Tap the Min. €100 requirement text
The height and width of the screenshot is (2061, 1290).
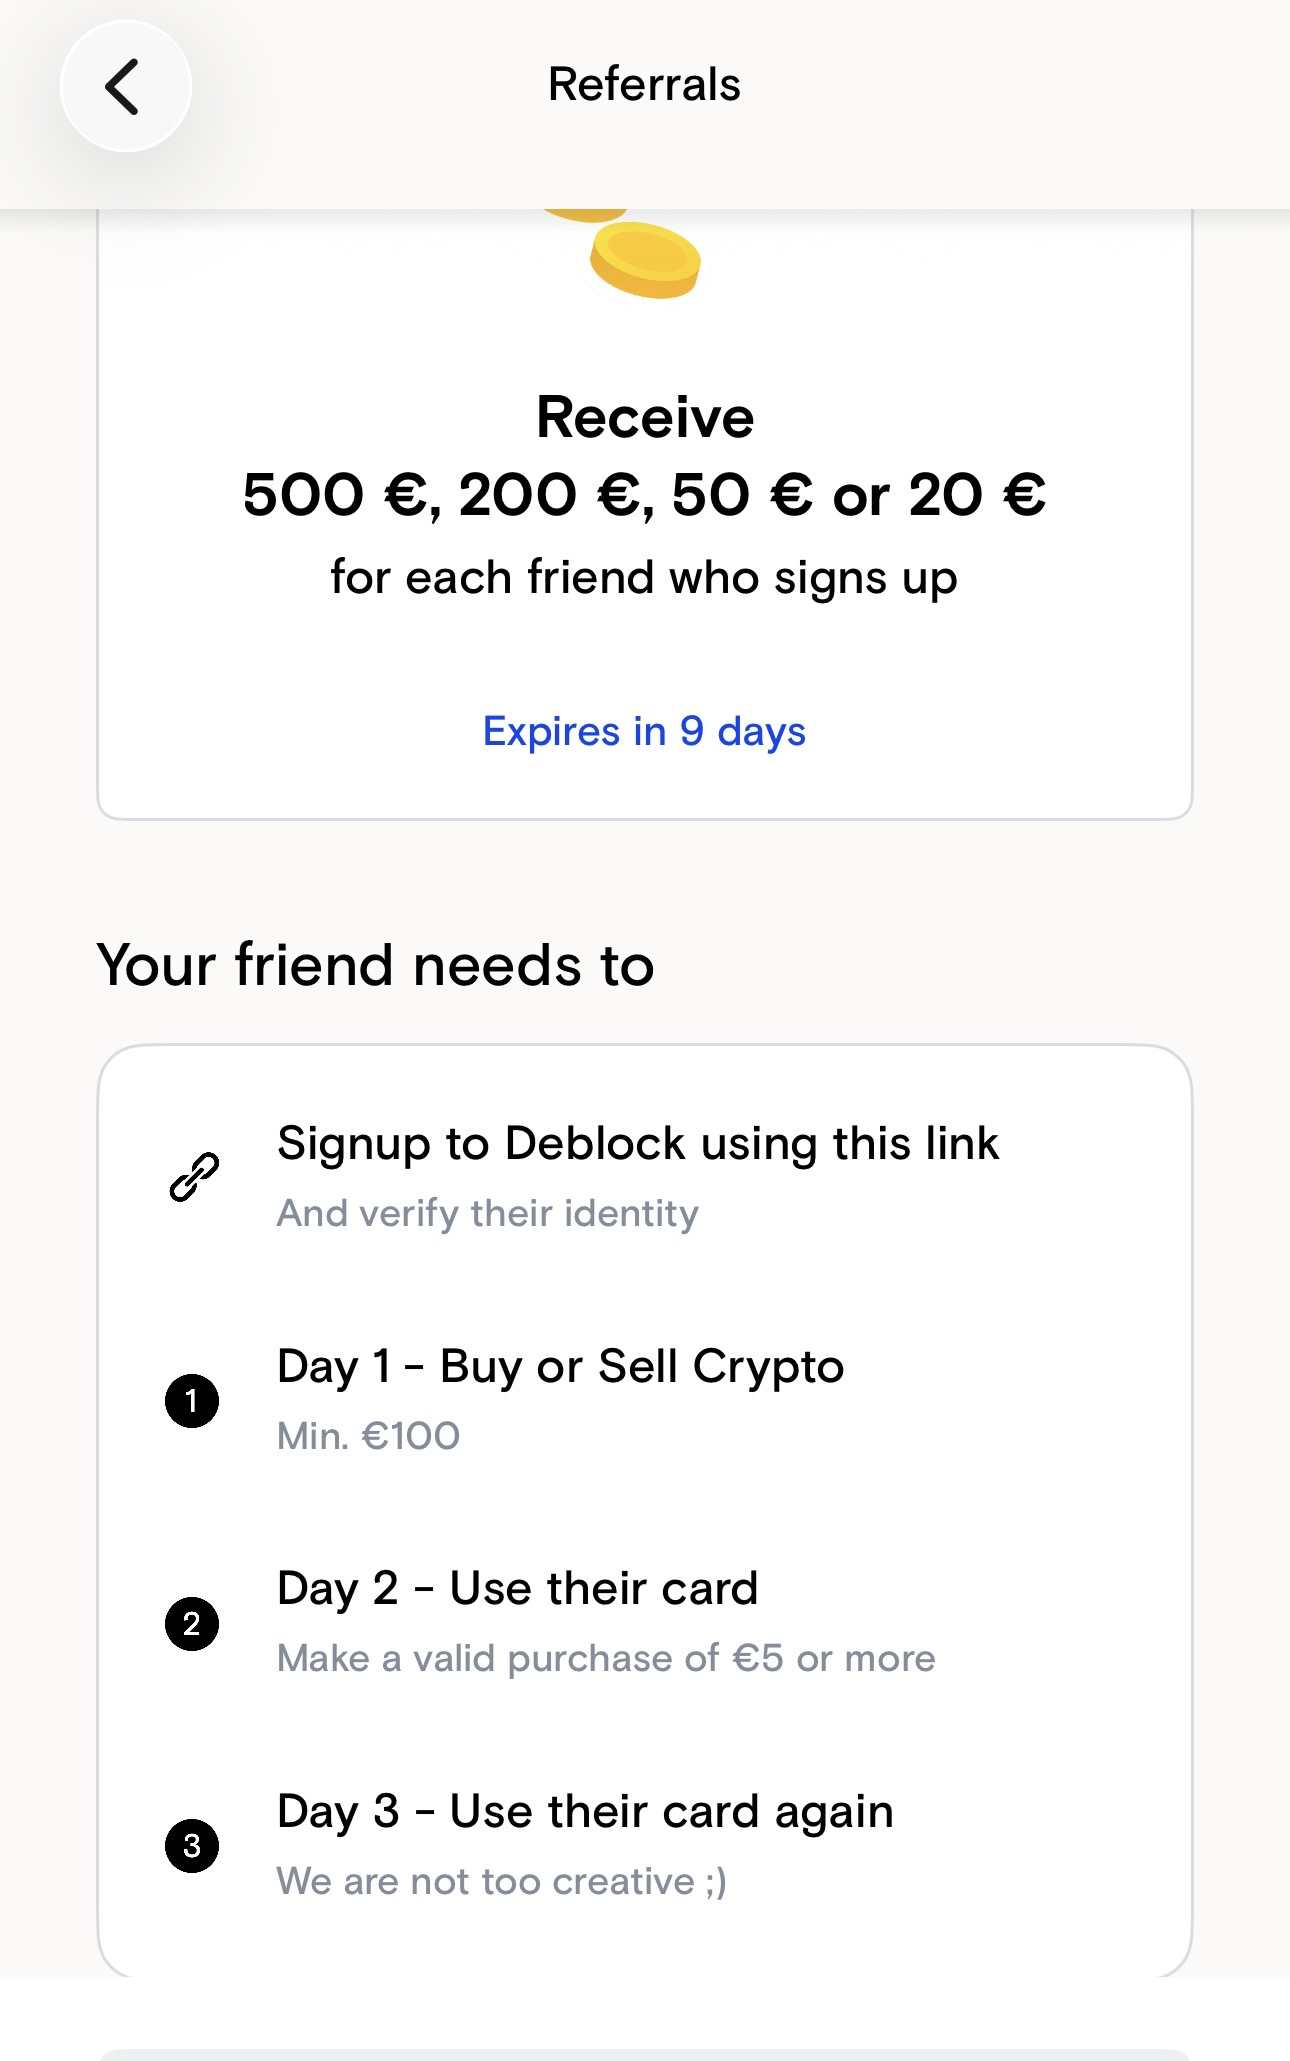368,1437
